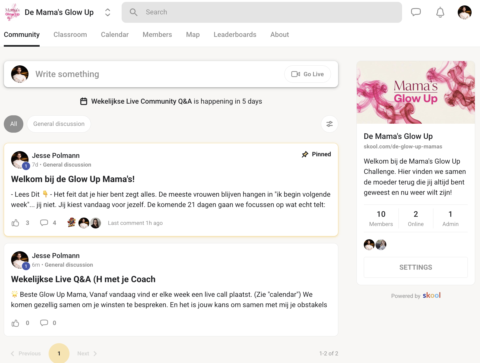Click the Pinned pin icon

(x=305, y=154)
